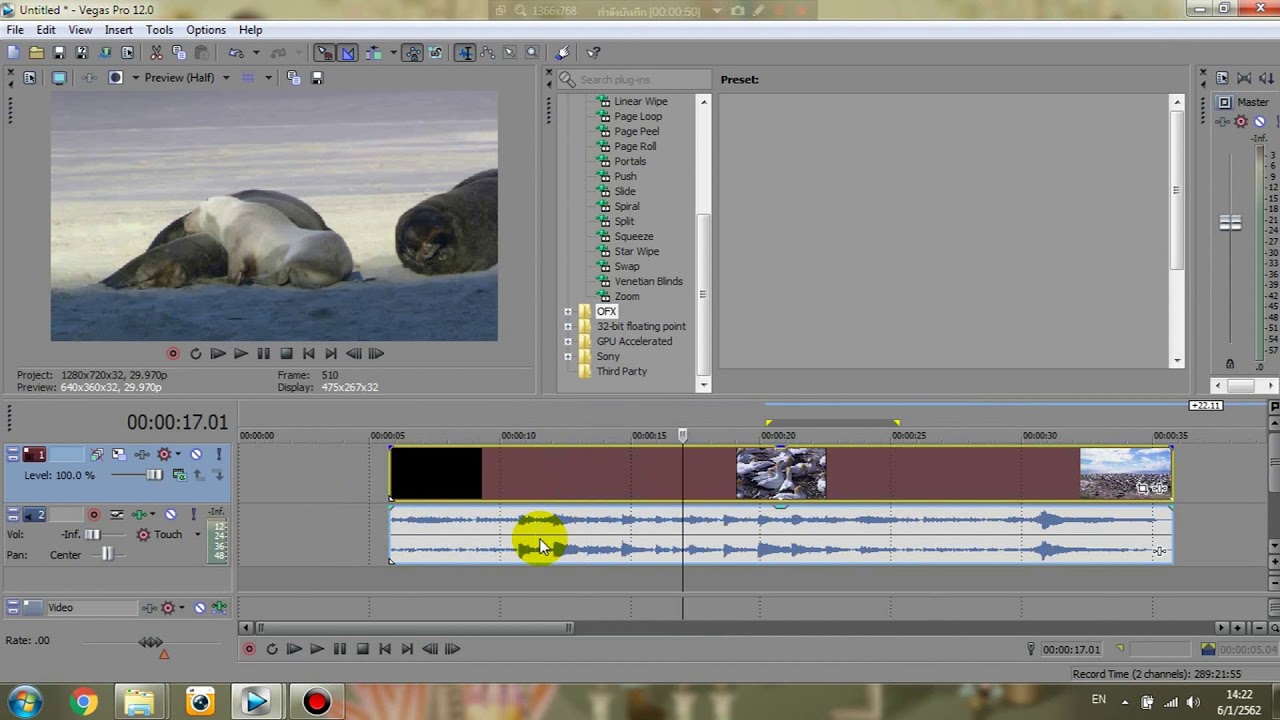This screenshot has width=1280, height=720.
Task: Toggle Enable Snapping in the toolbar
Action: click(324, 53)
